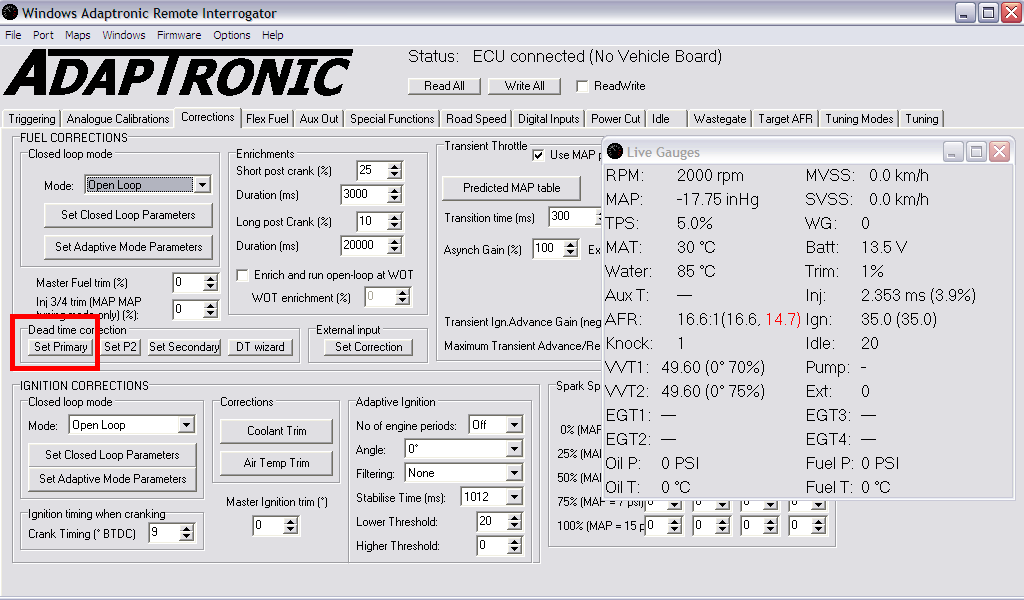
Task: Uncheck the Use MAP checkbox
Action: [x=538, y=155]
